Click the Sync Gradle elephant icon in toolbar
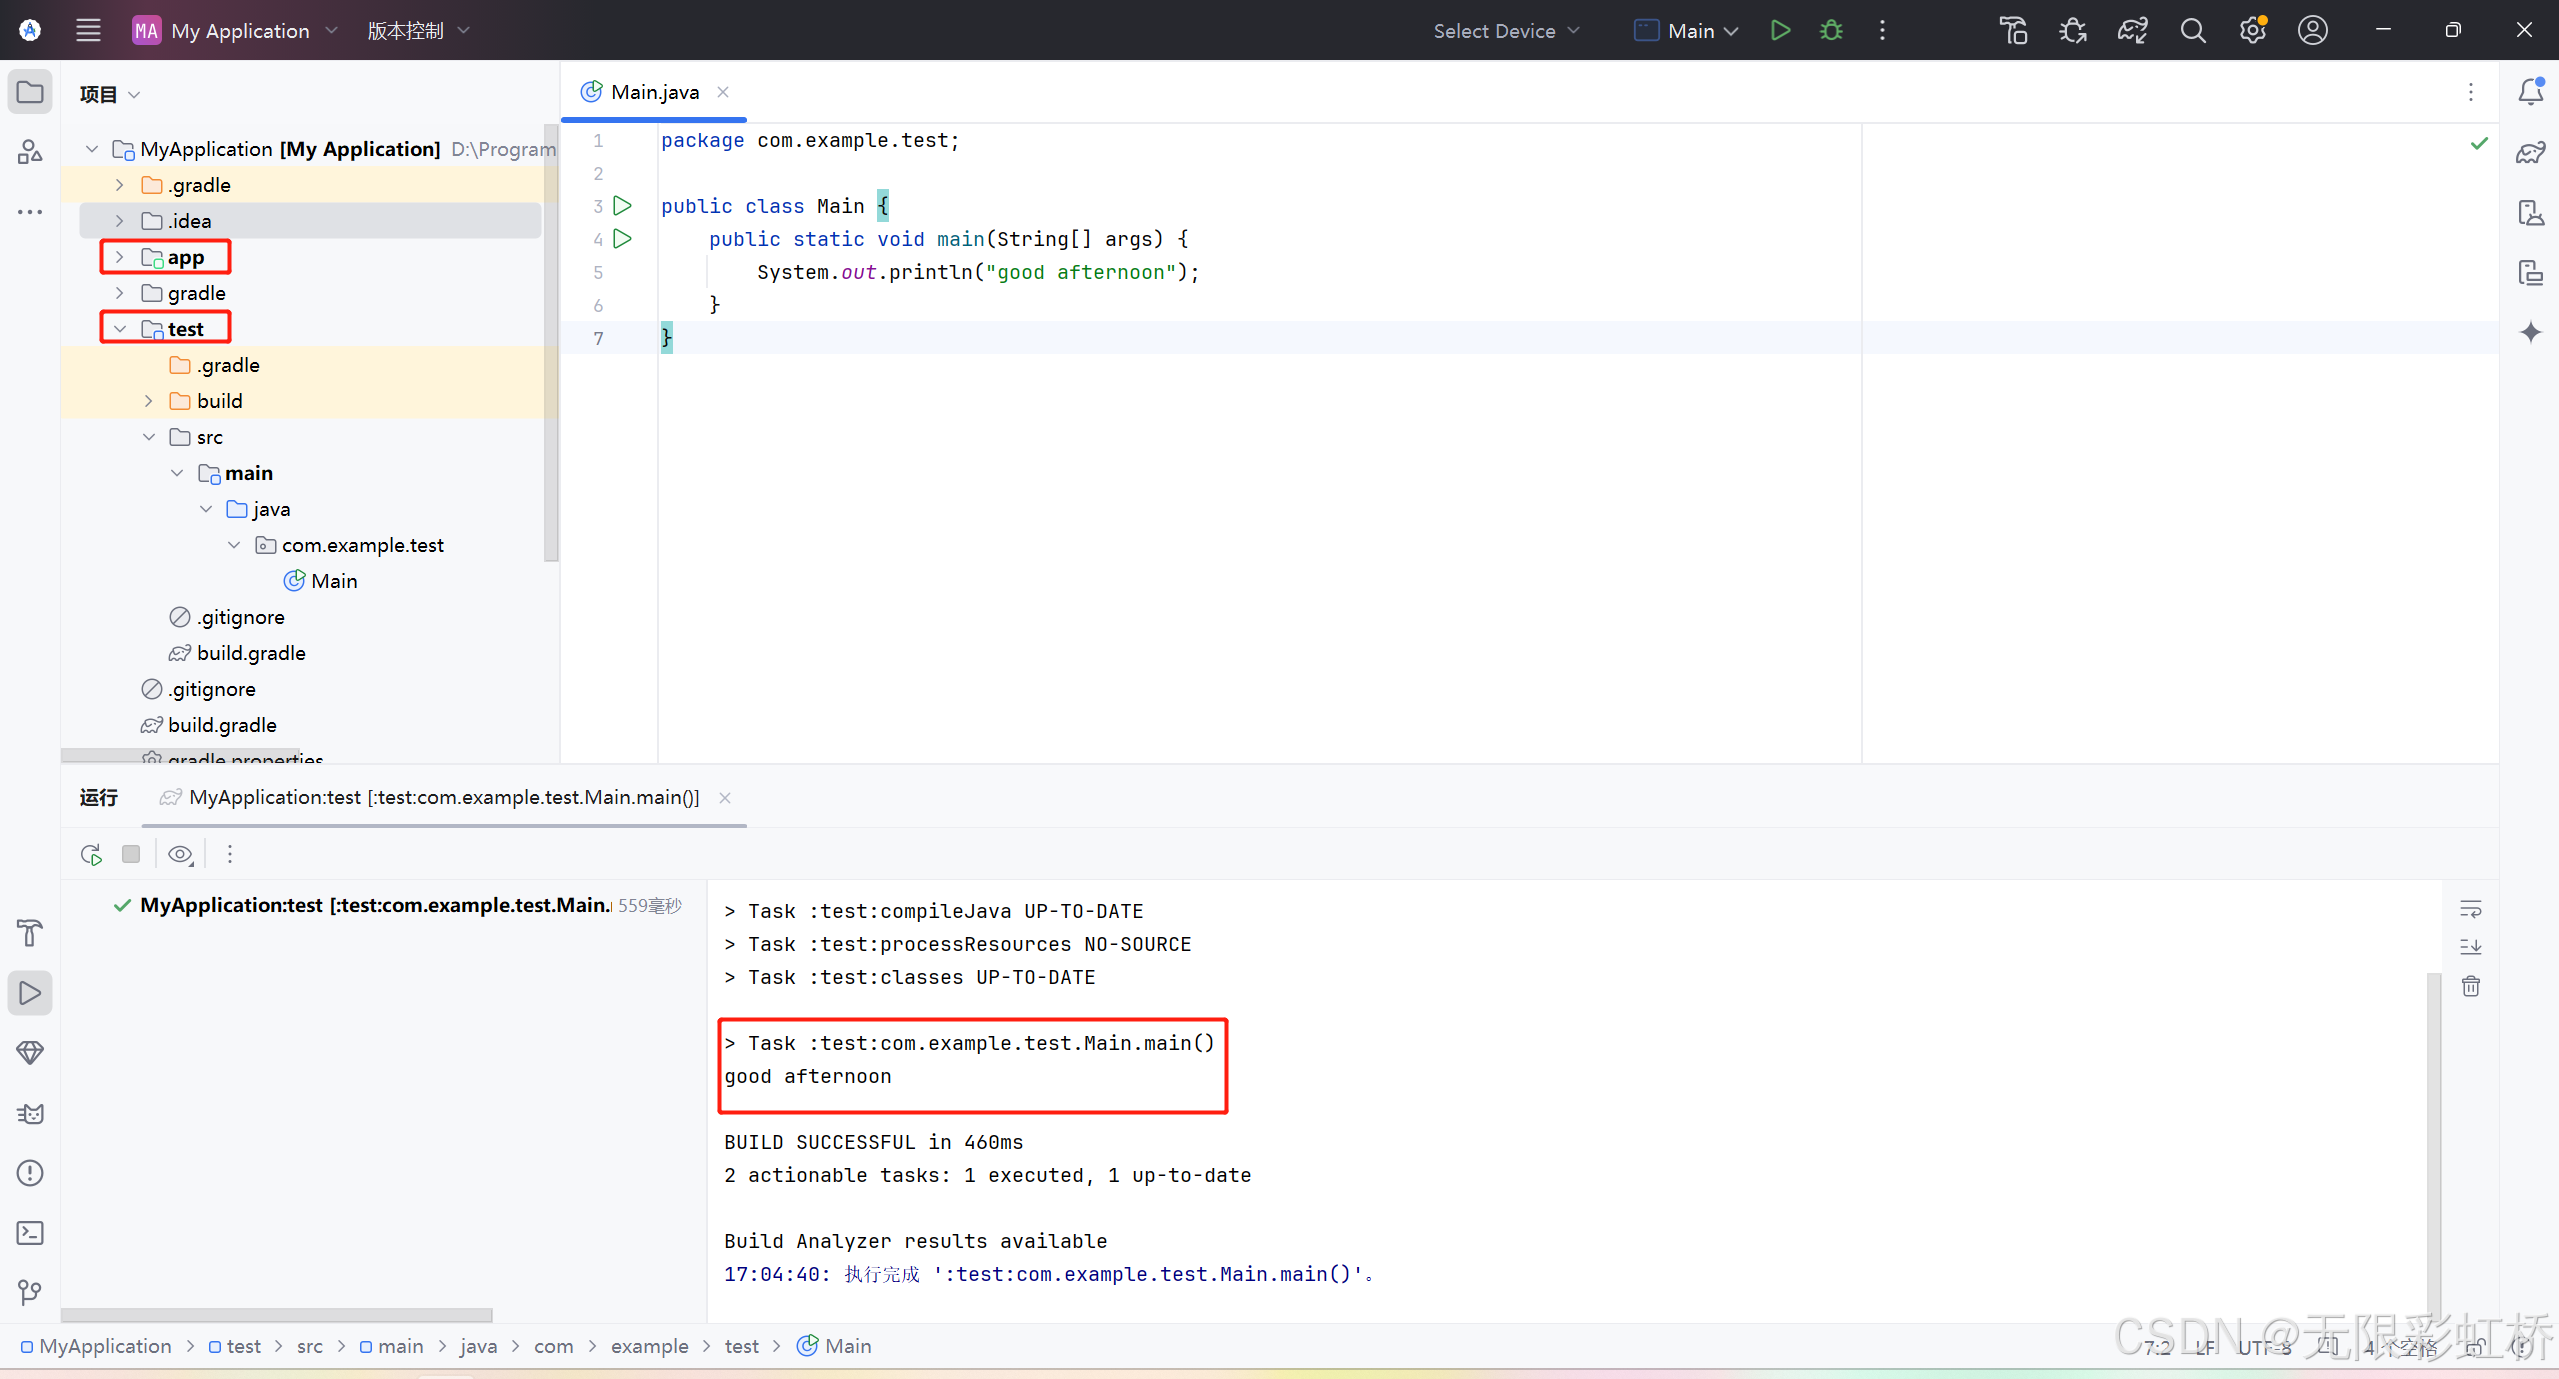Screen dimensions: 2559x1379 click(2132, 30)
